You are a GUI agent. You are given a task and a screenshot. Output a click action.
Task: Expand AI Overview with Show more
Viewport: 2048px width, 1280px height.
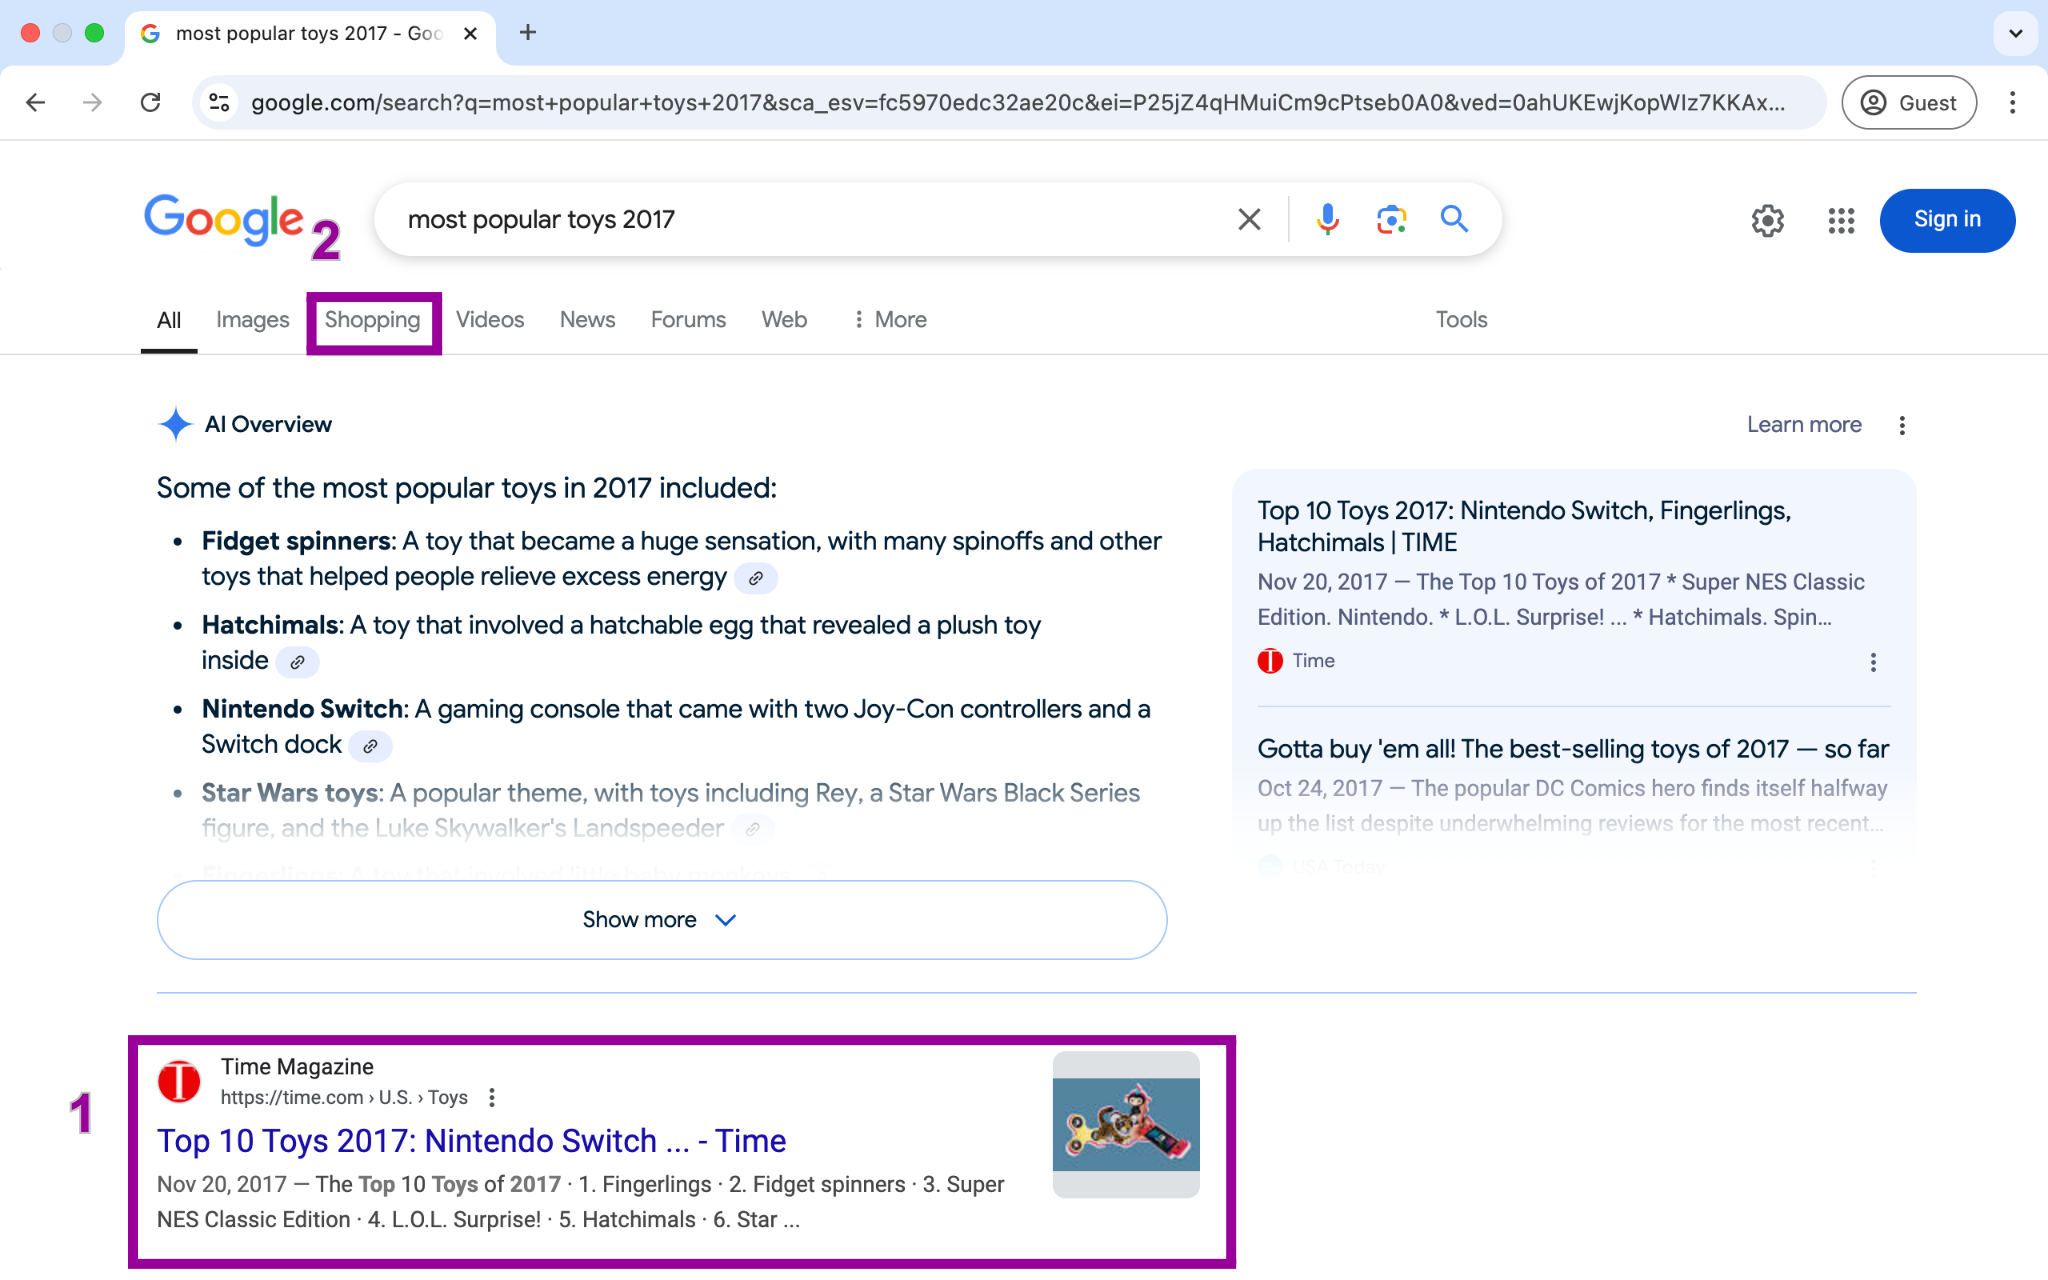(x=662, y=920)
